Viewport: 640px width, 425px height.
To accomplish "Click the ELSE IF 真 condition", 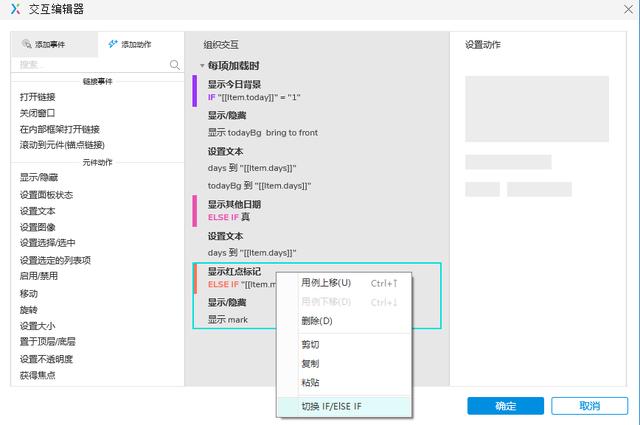I will coord(229,217).
